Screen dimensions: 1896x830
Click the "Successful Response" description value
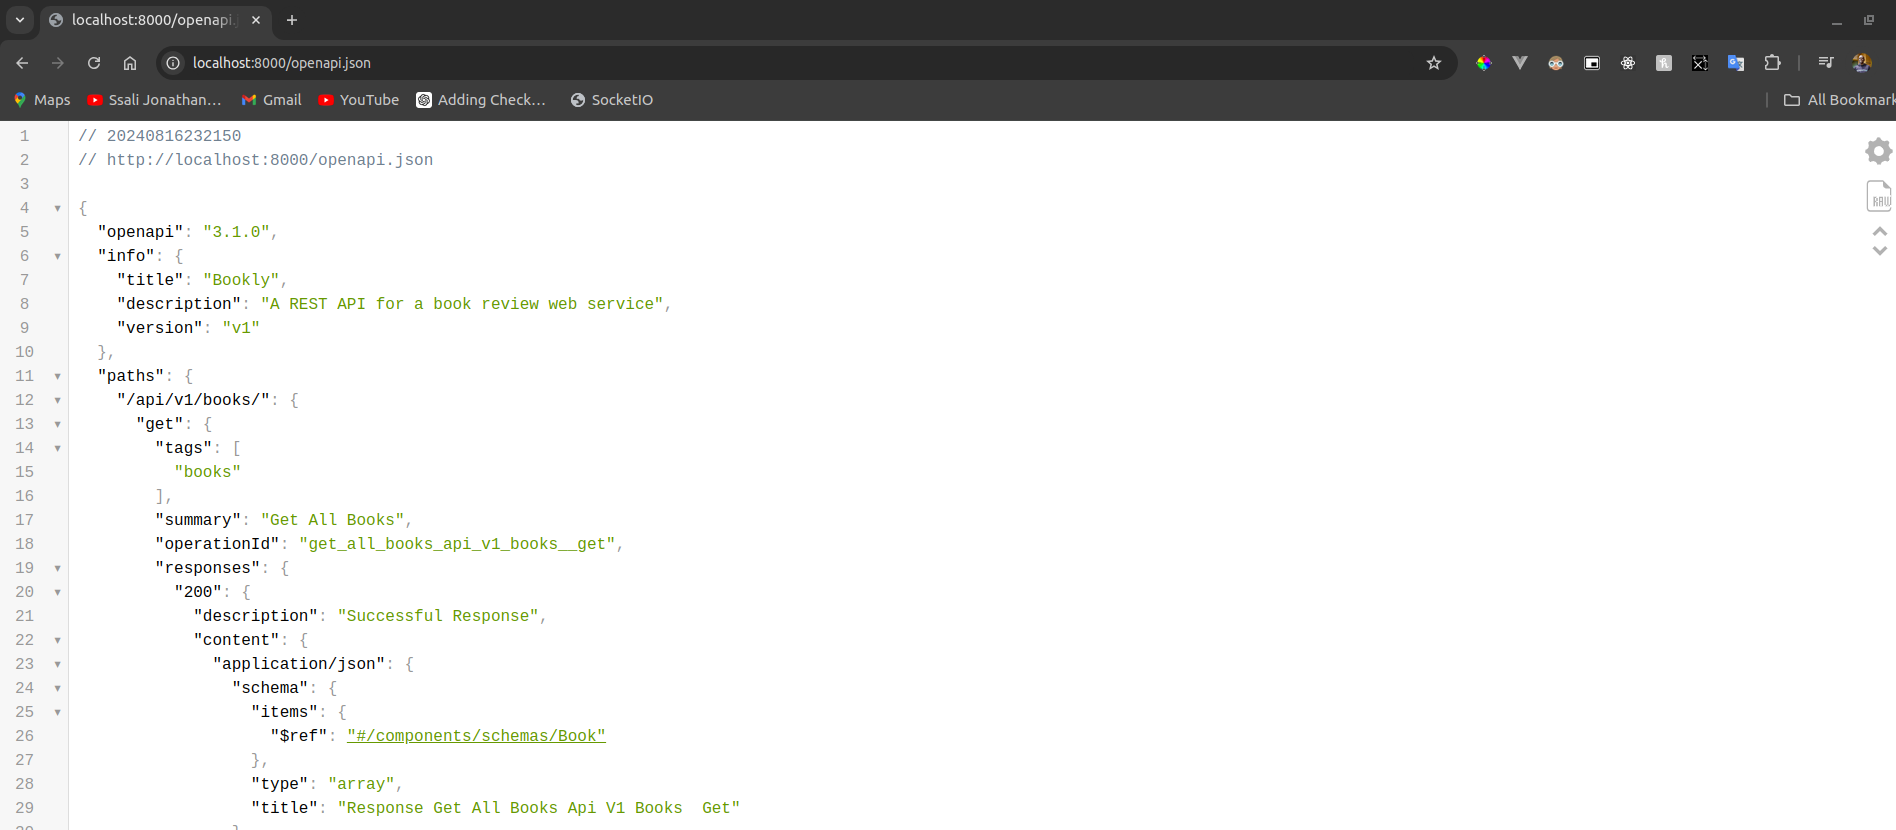438,616
